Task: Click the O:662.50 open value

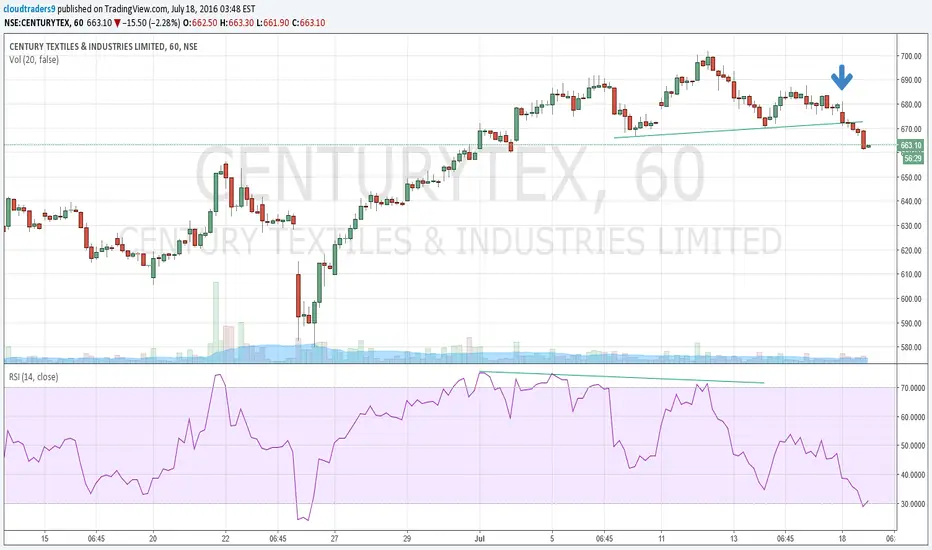Action: click(x=200, y=23)
